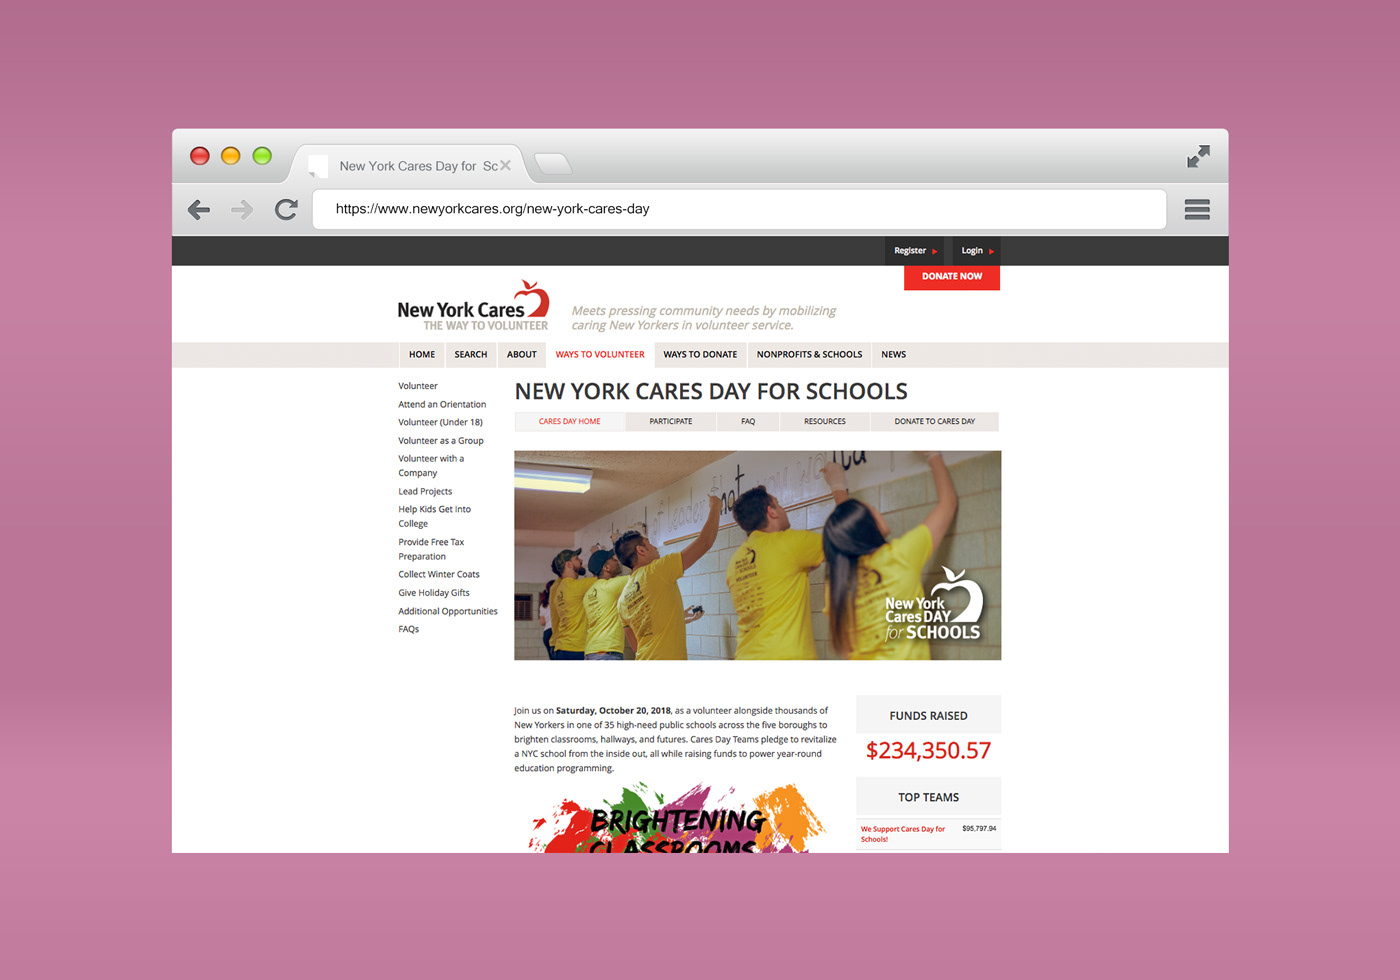Click Volunteer as a Group link
This screenshot has width=1400, height=980.
tap(441, 441)
